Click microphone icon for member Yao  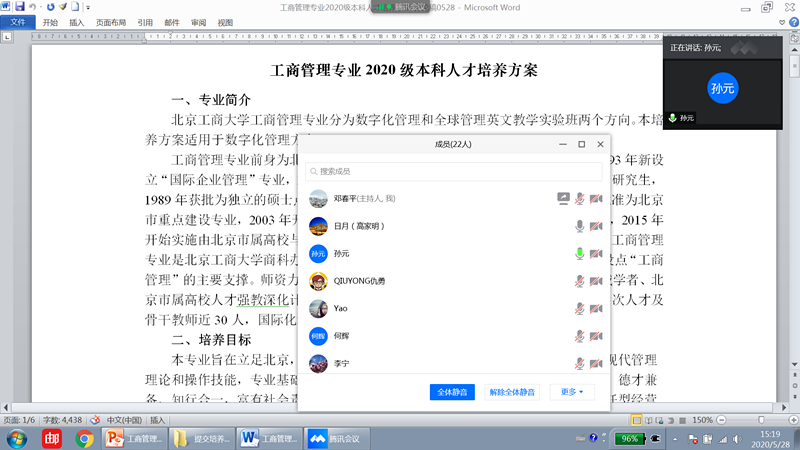point(580,309)
